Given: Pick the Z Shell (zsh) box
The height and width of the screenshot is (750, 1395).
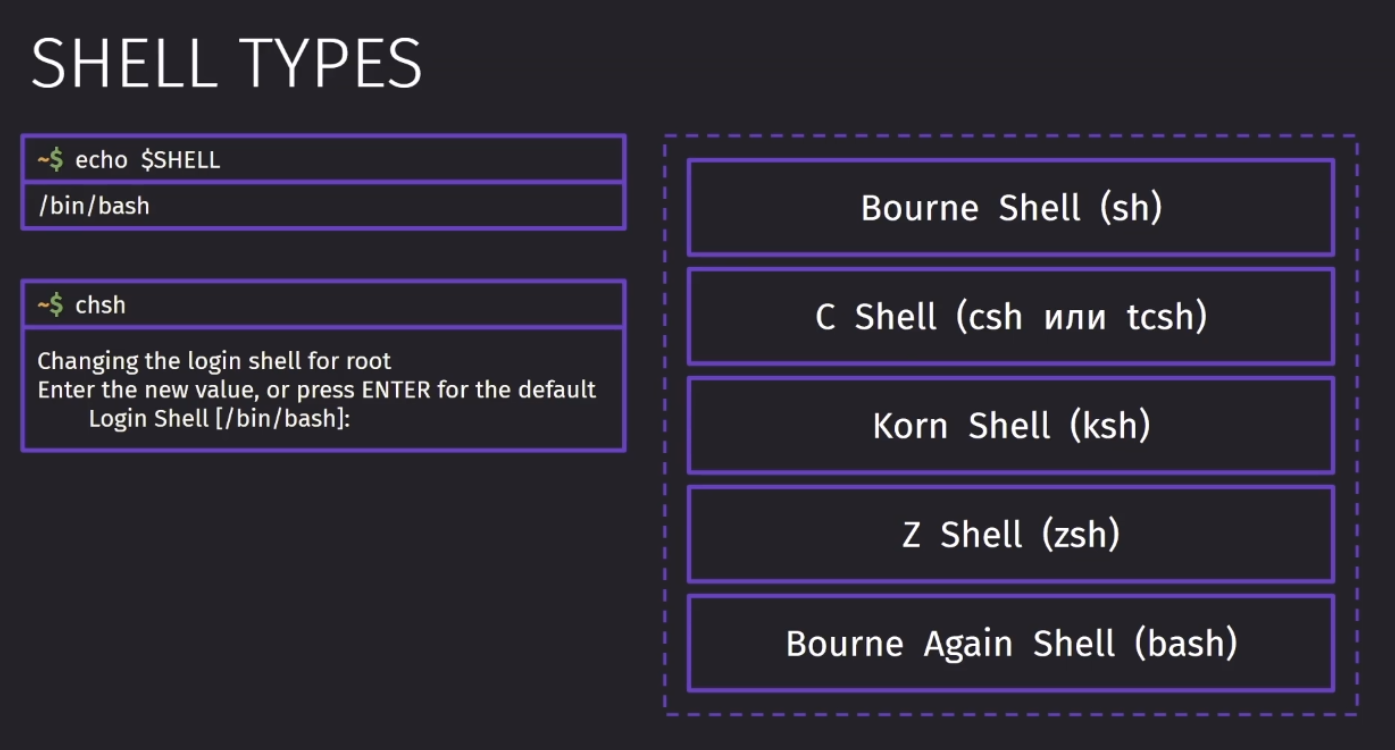Looking at the screenshot, I should [x=1011, y=534].
